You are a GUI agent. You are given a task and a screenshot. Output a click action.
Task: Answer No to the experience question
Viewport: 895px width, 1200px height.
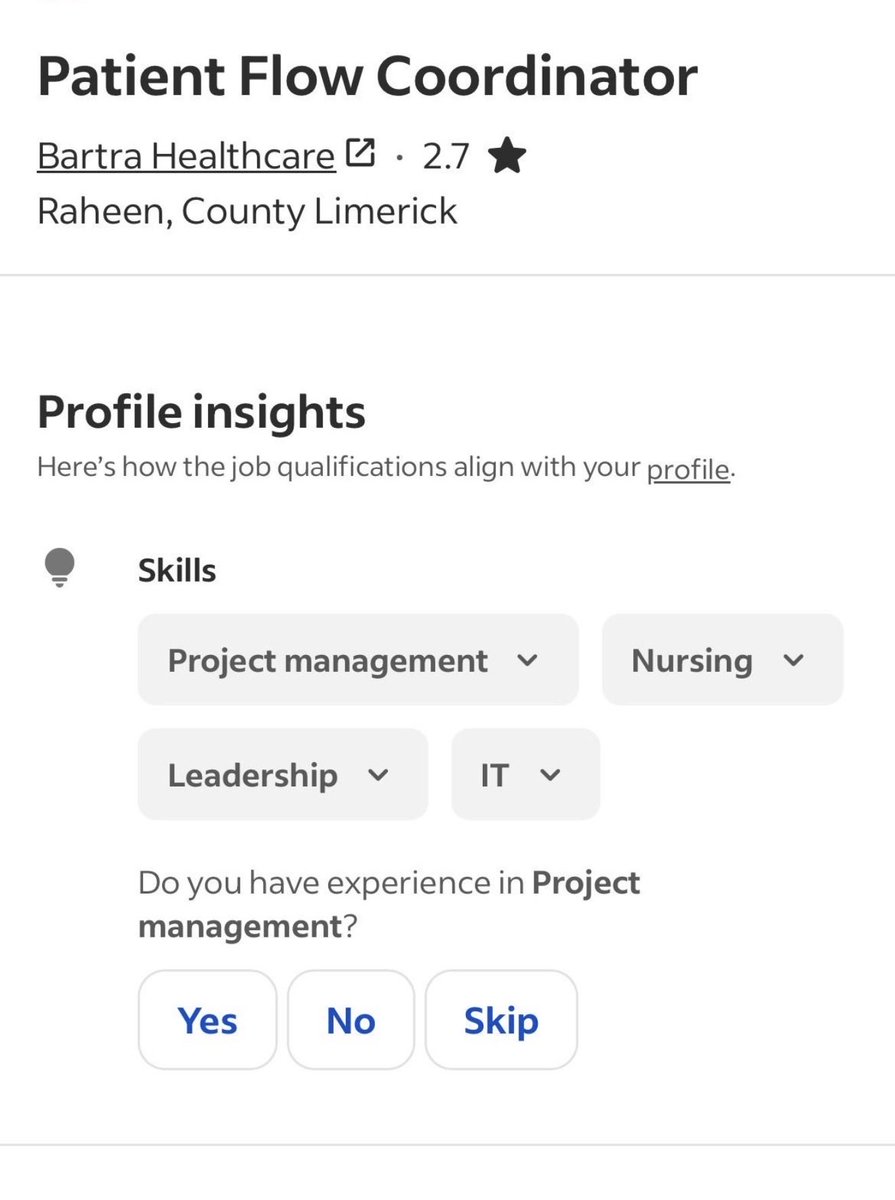point(350,1020)
